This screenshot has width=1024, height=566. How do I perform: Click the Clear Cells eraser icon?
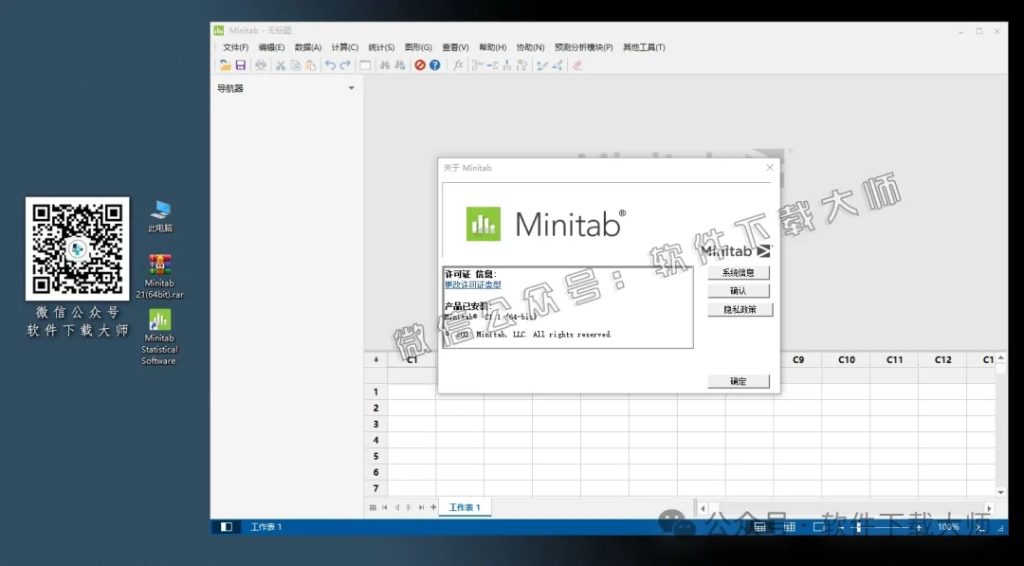click(577, 65)
